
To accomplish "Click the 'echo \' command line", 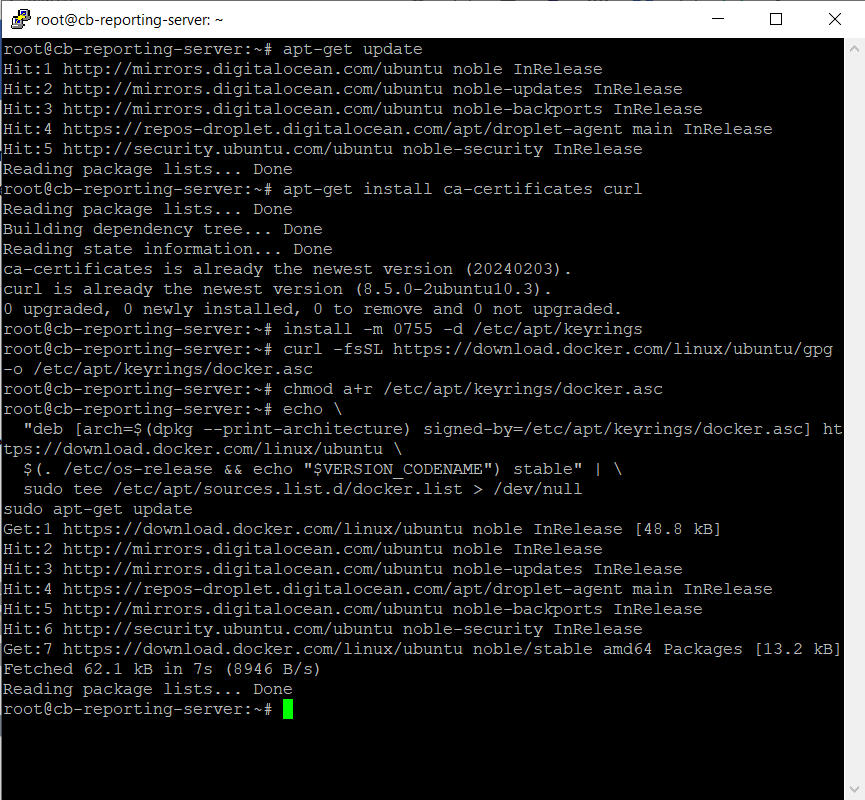I will tap(312, 409).
